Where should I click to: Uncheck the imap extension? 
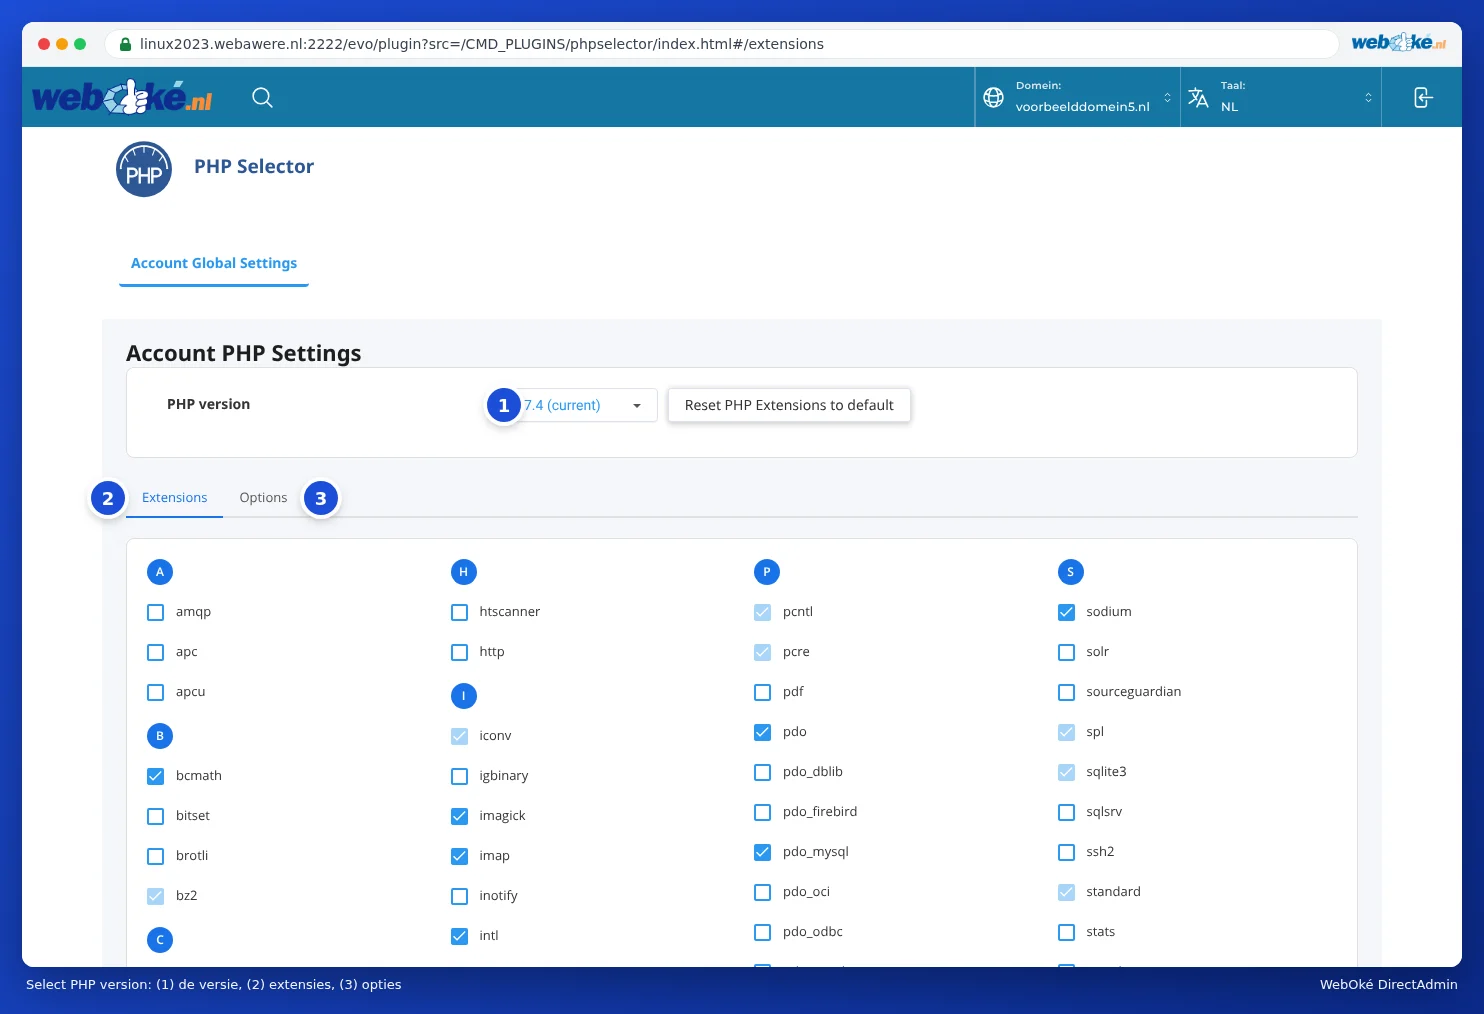(x=459, y=856)
